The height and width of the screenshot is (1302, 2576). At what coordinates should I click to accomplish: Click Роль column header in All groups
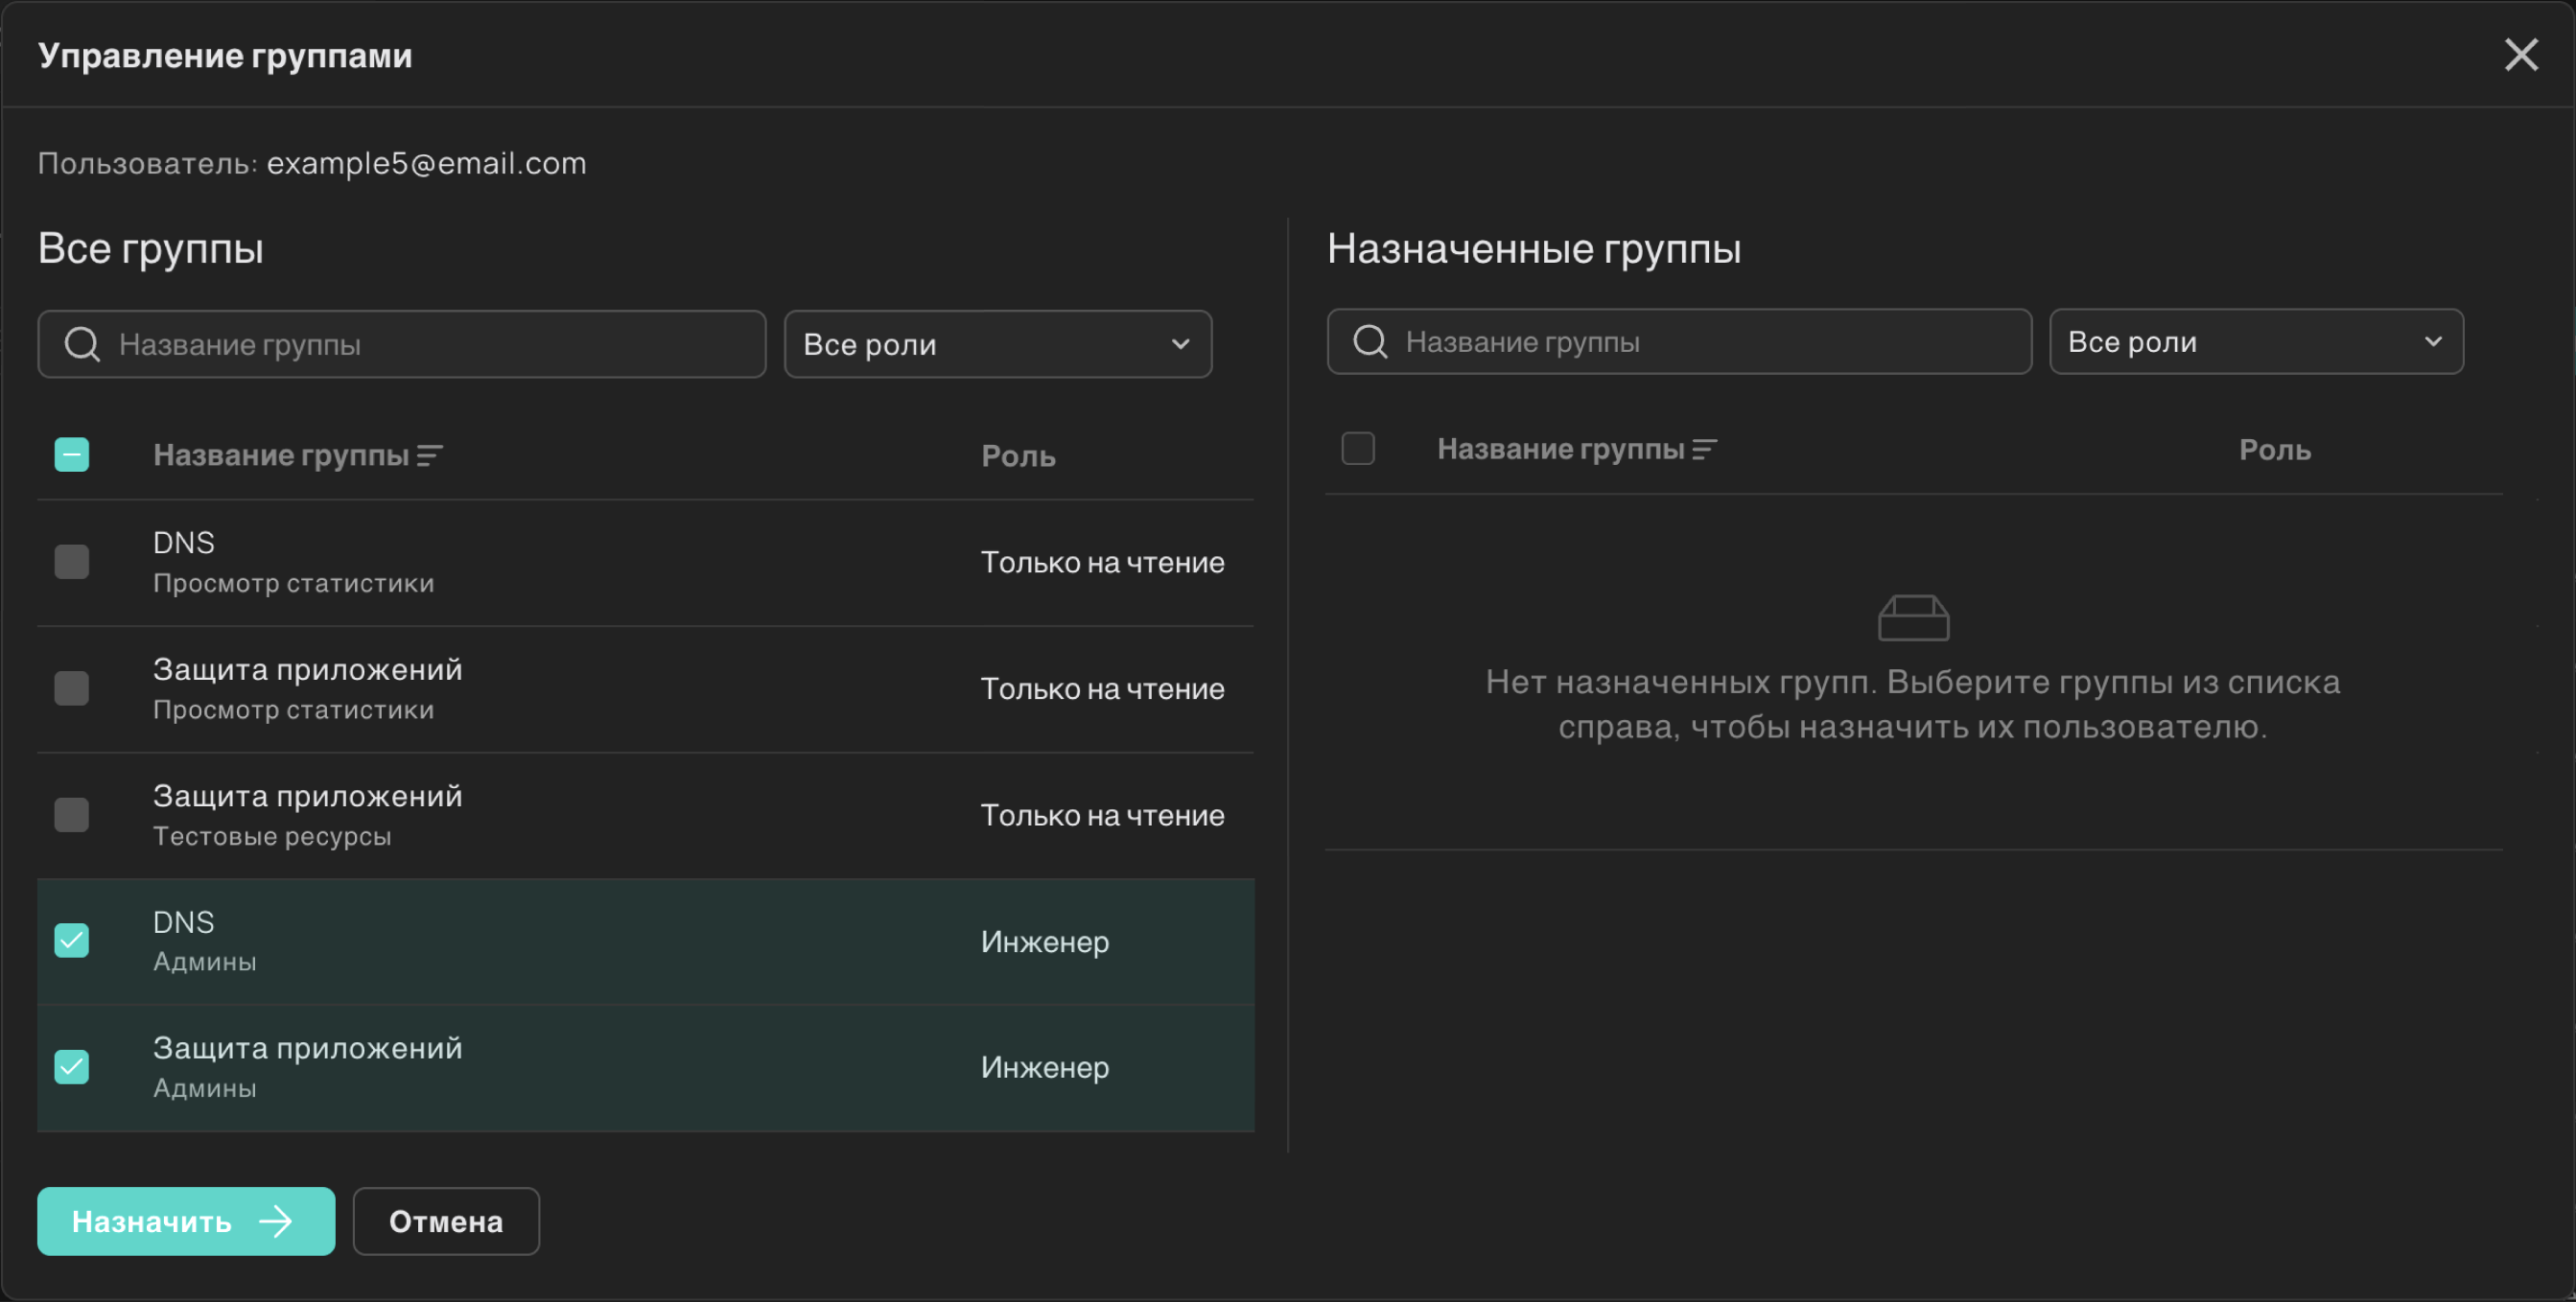(x=1018, y=456)
